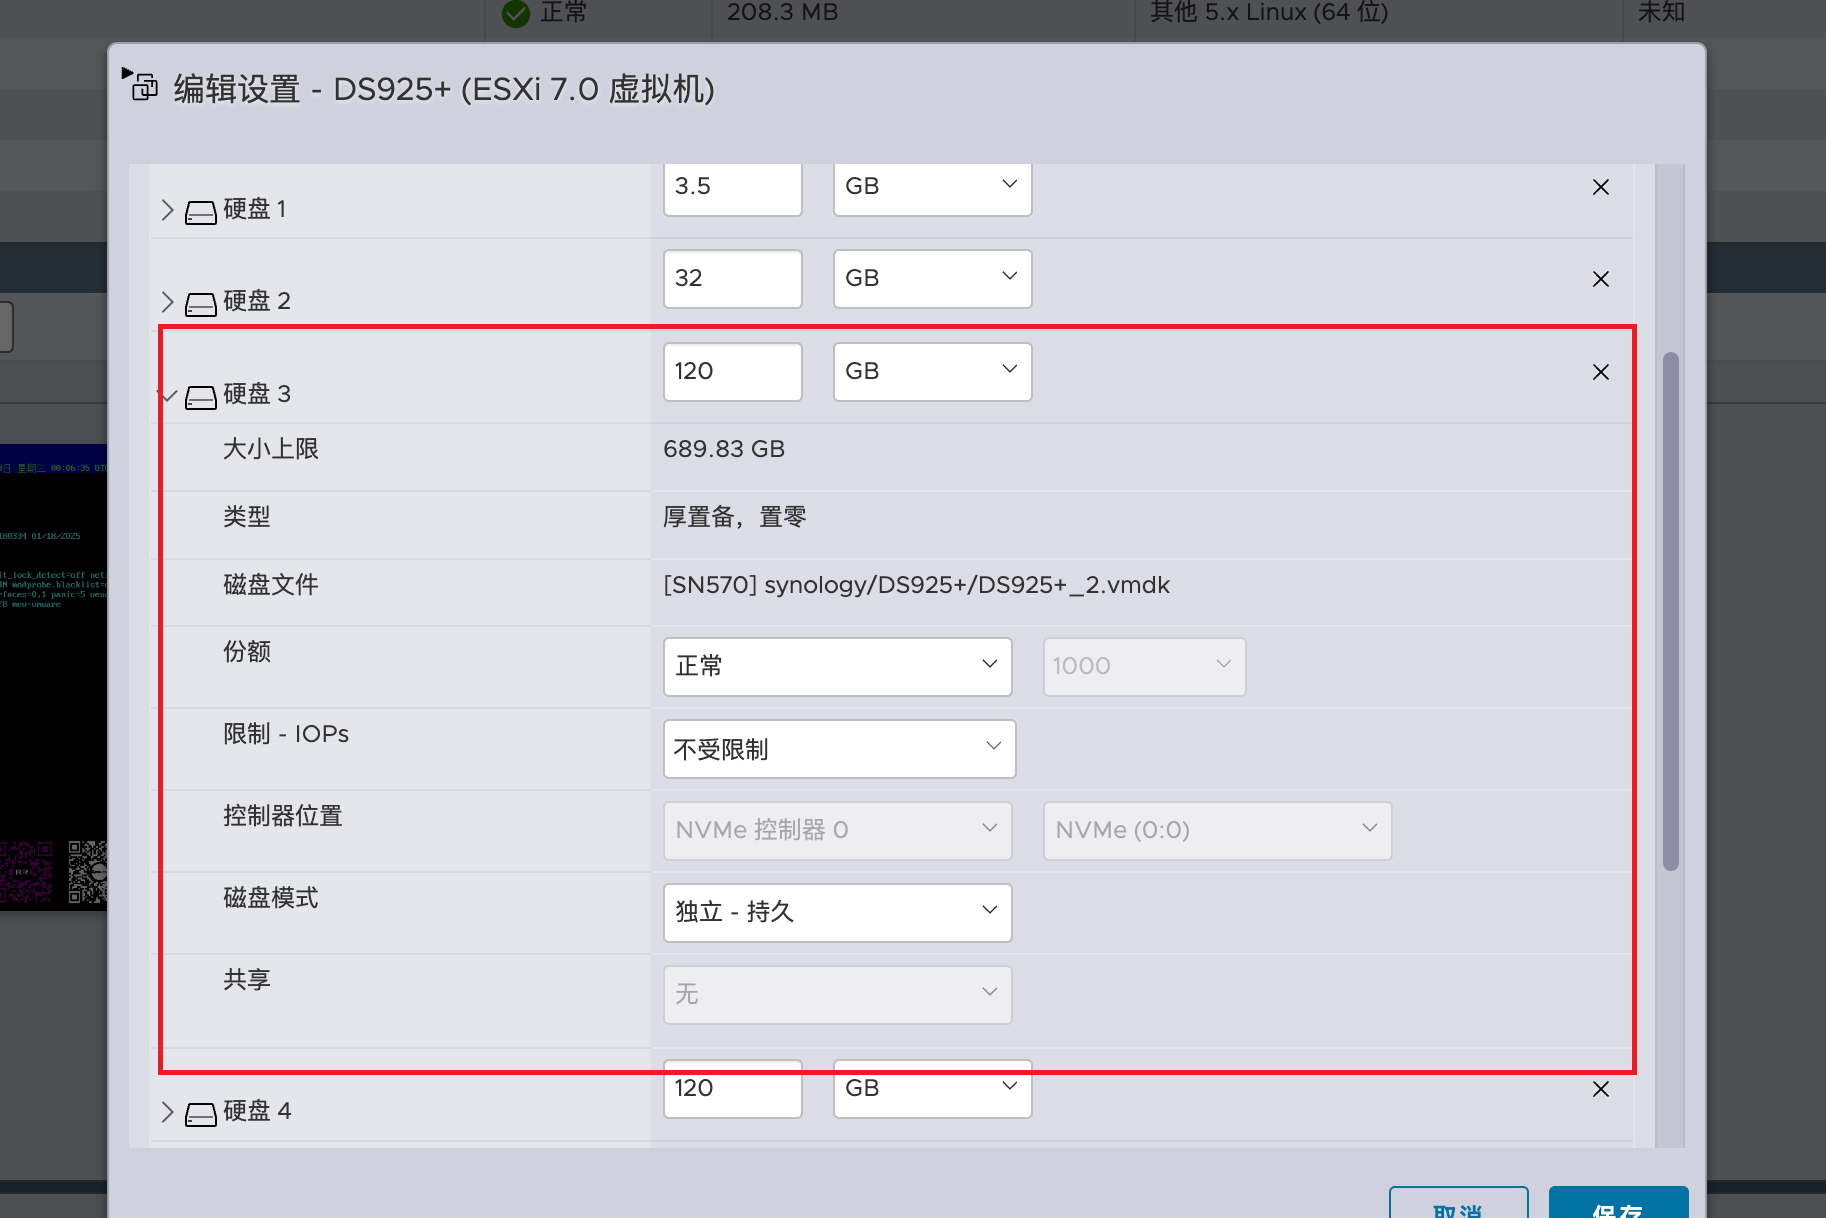1826x1218 pixels.
Task: Click the dialog vertical scrollbar thumb
Action: (x=1670, y=610)
